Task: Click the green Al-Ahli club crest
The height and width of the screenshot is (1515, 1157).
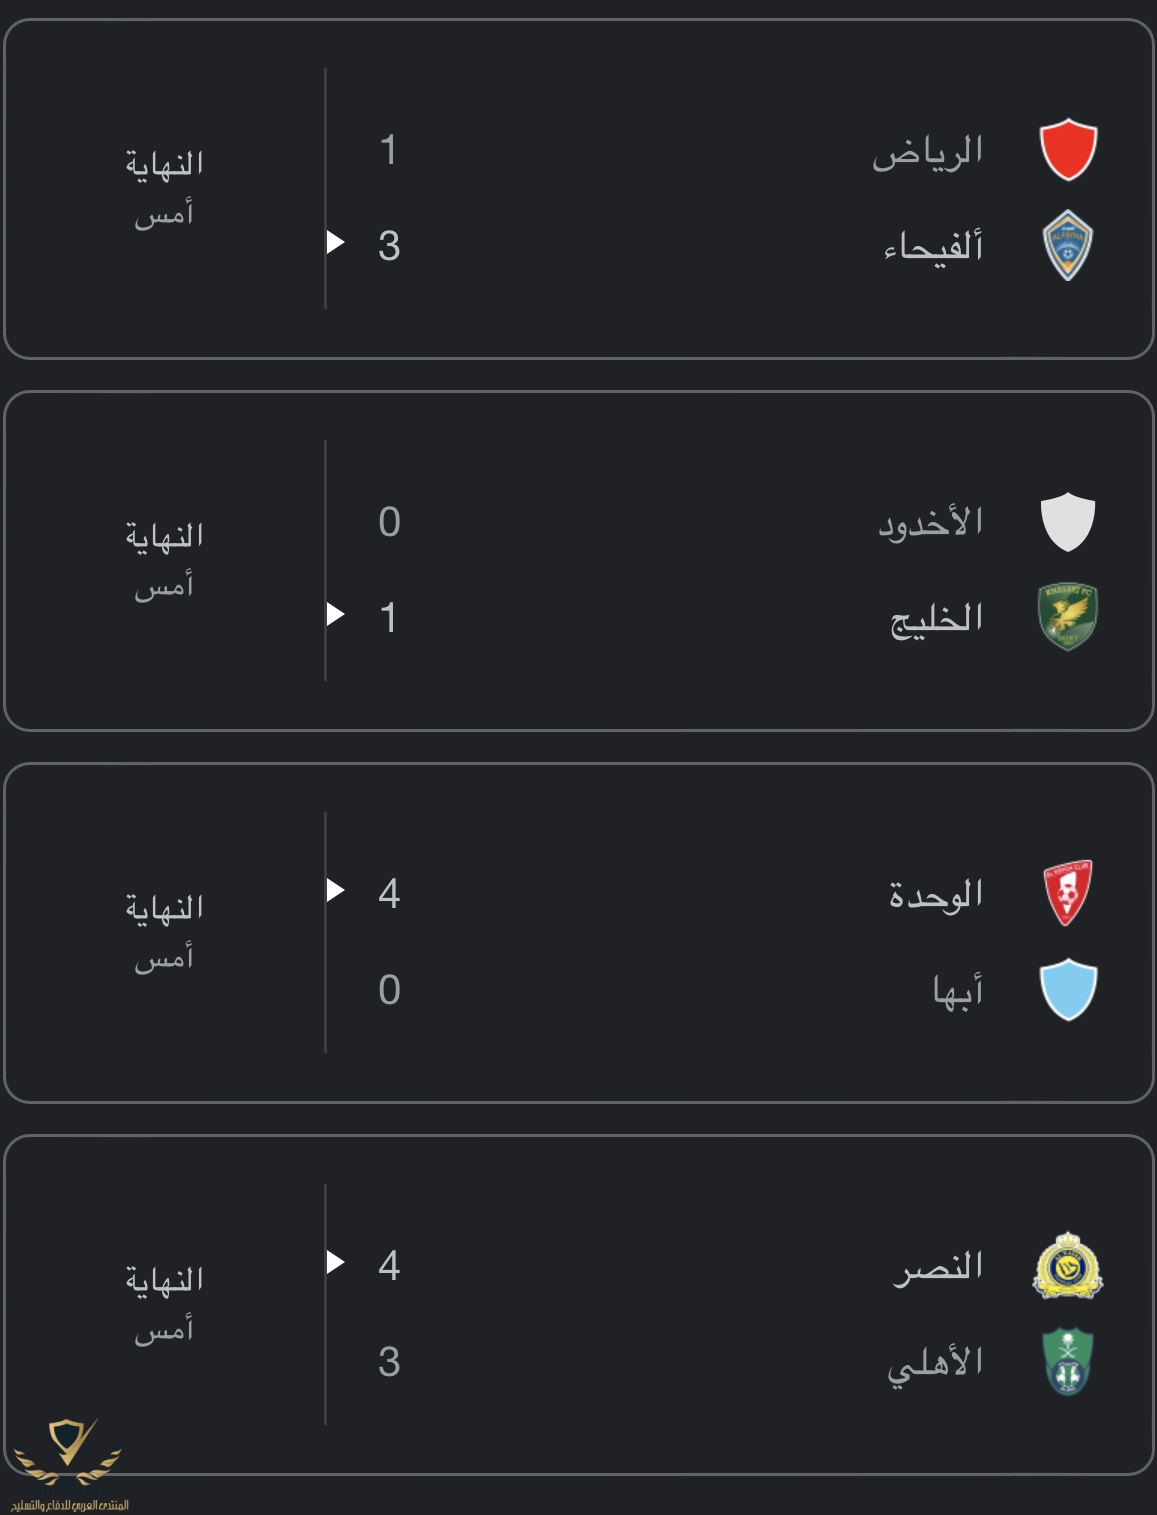Action: pyautogui.click(x=1068, y=1361)
